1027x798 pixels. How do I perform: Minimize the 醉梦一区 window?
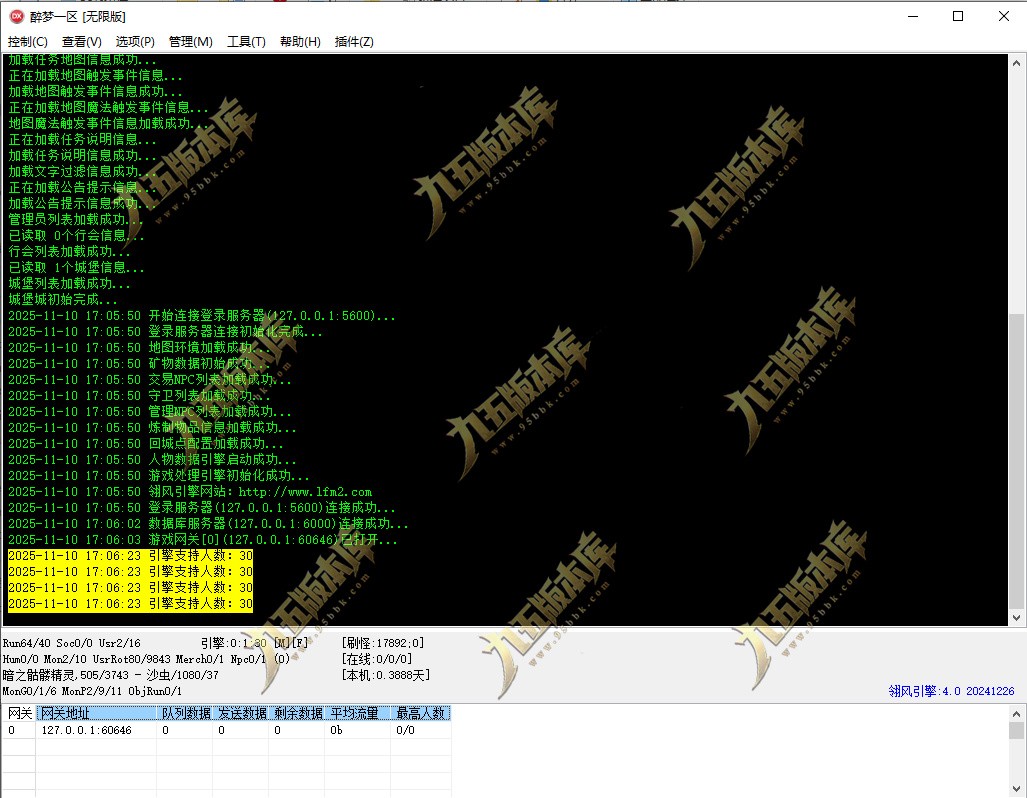(912, 16)
